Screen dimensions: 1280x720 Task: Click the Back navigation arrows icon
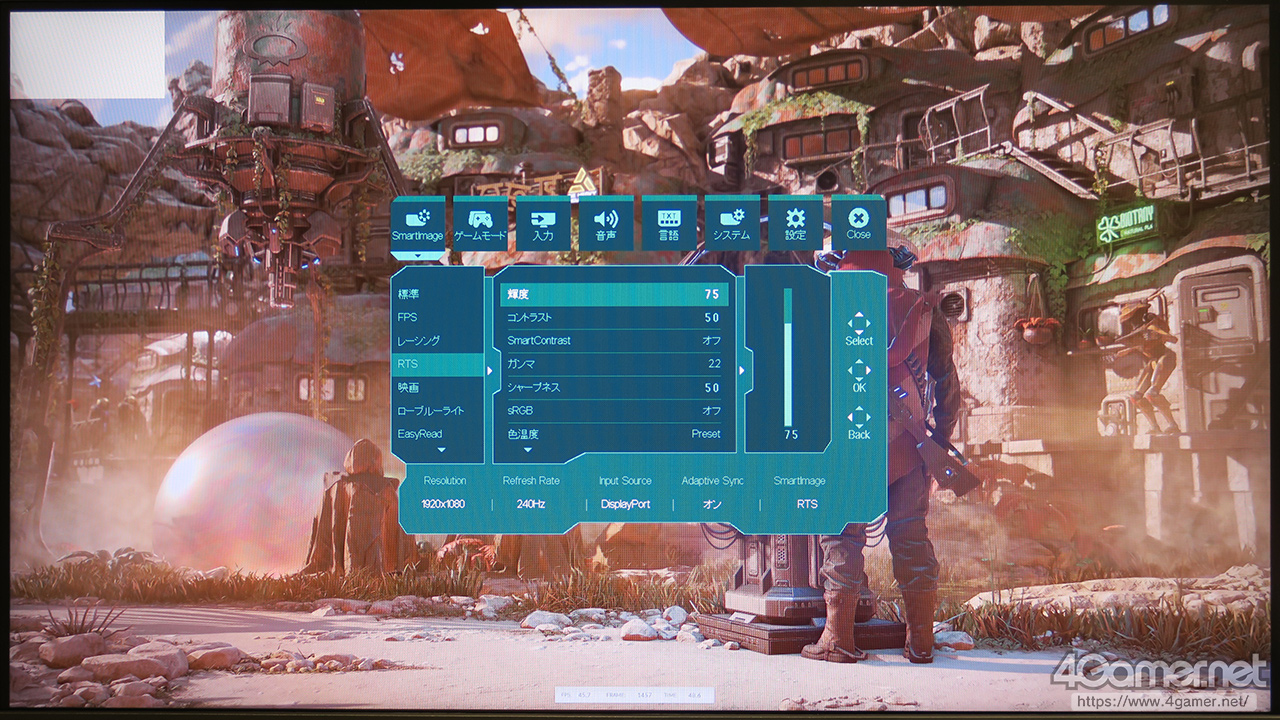[859, 416]
